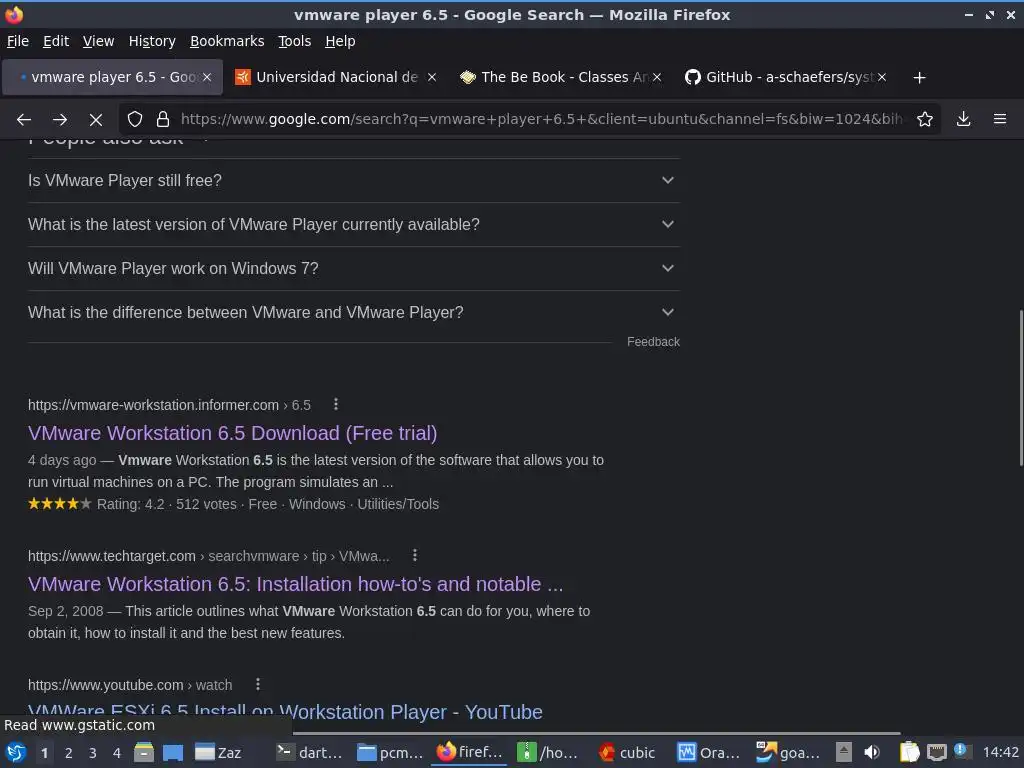Open the pcm taskbar window
Screen dimensions: 1024x768
click(x=390, y=752)
